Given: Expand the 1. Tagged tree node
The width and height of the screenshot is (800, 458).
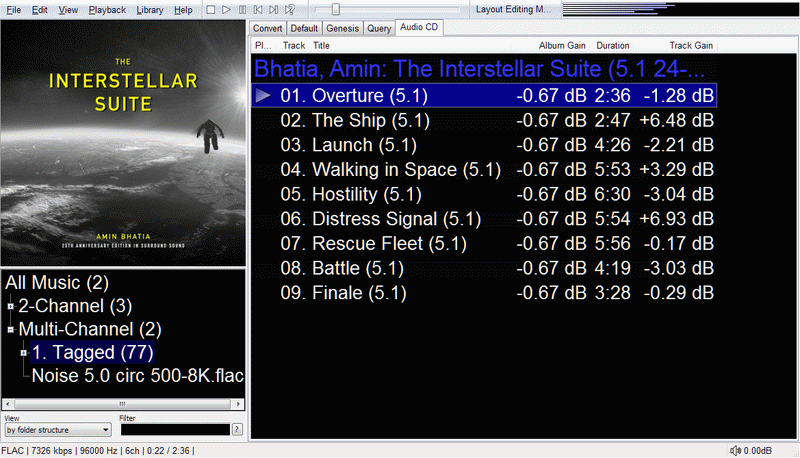Looking at the screenshot, I should click(23, 353).
